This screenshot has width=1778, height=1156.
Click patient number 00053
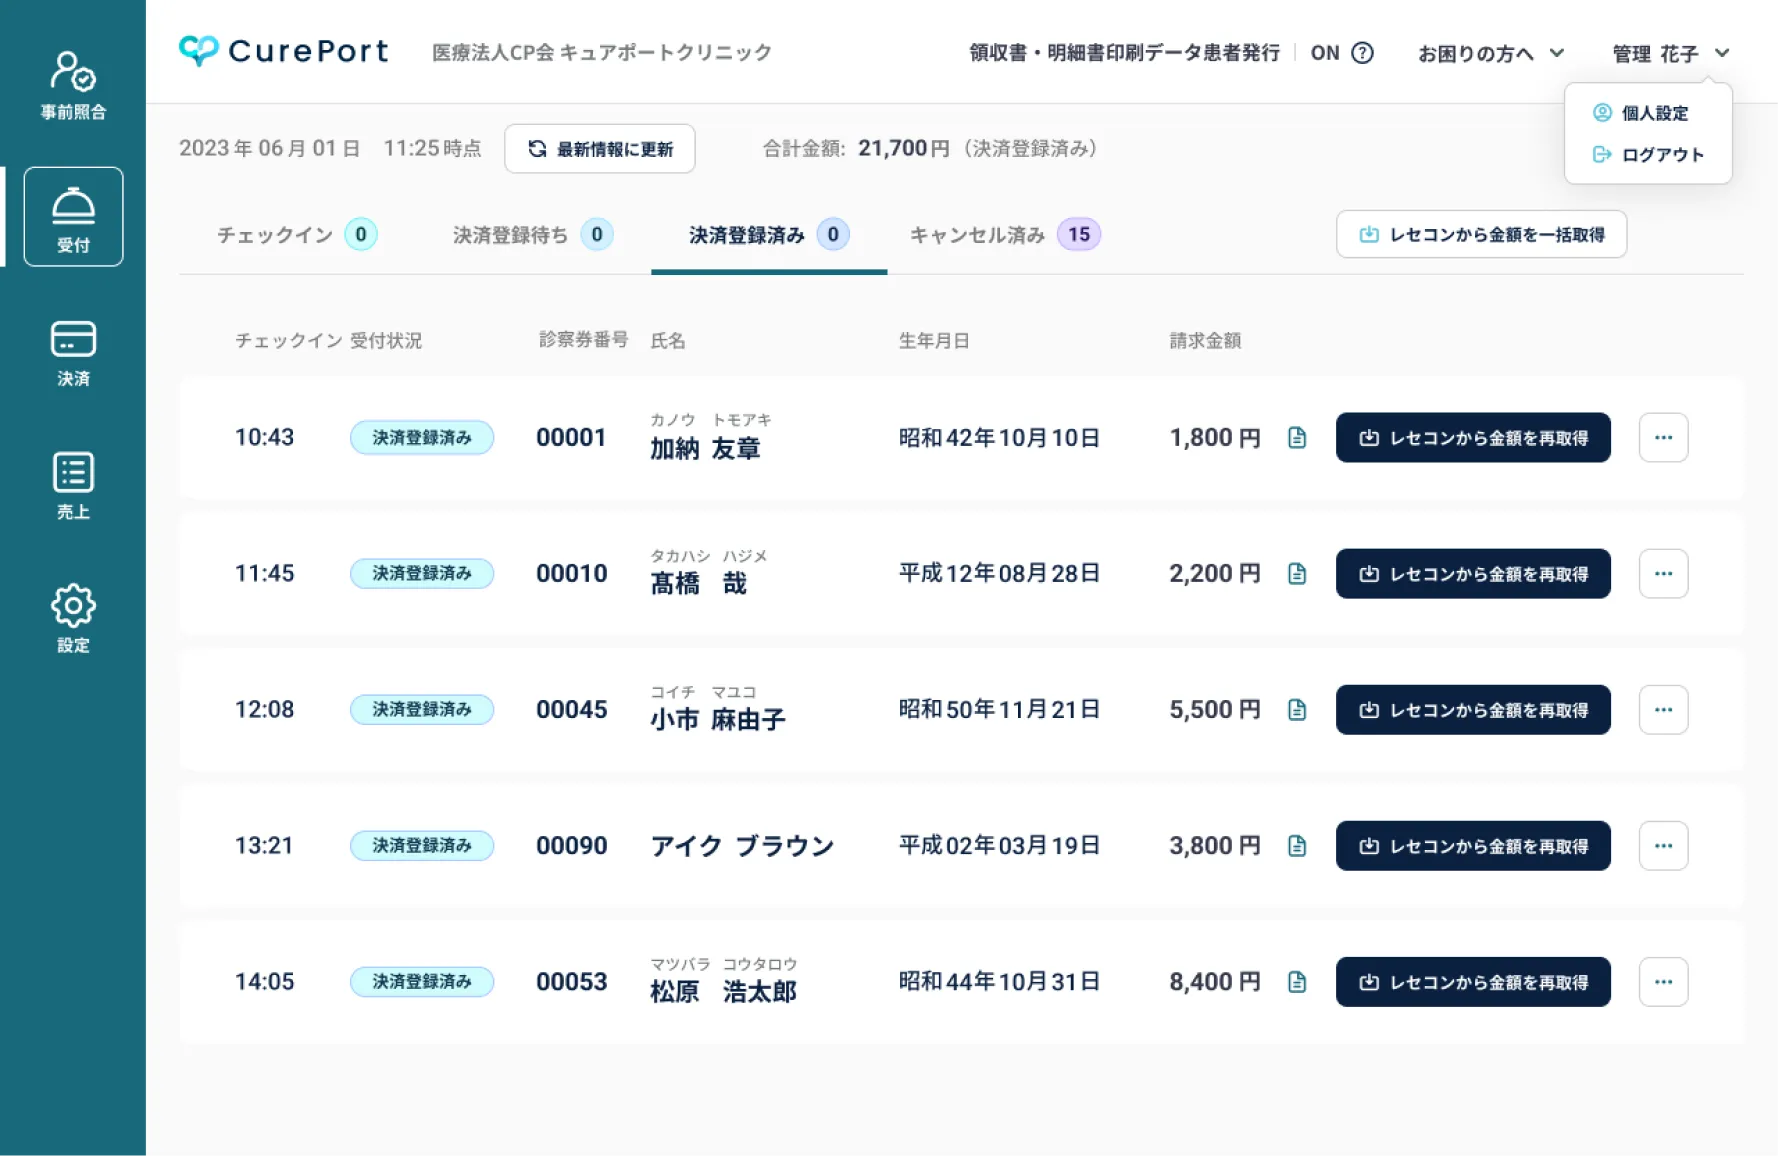[571, 982]
